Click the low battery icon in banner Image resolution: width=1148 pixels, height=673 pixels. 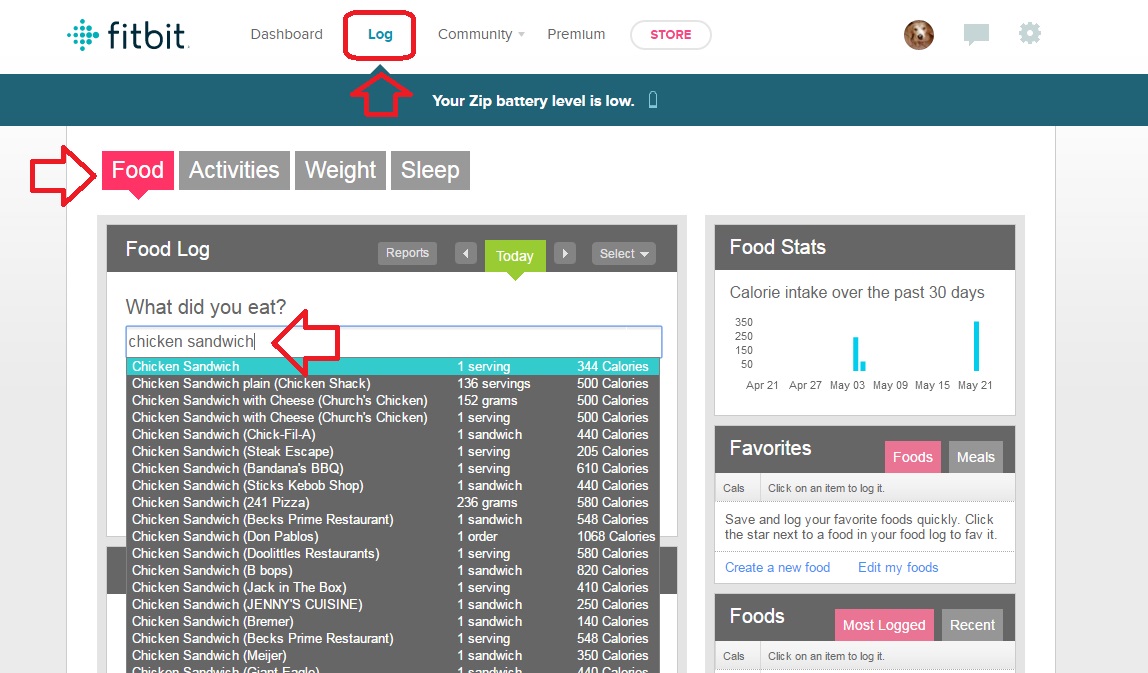(x=653, y=100)
